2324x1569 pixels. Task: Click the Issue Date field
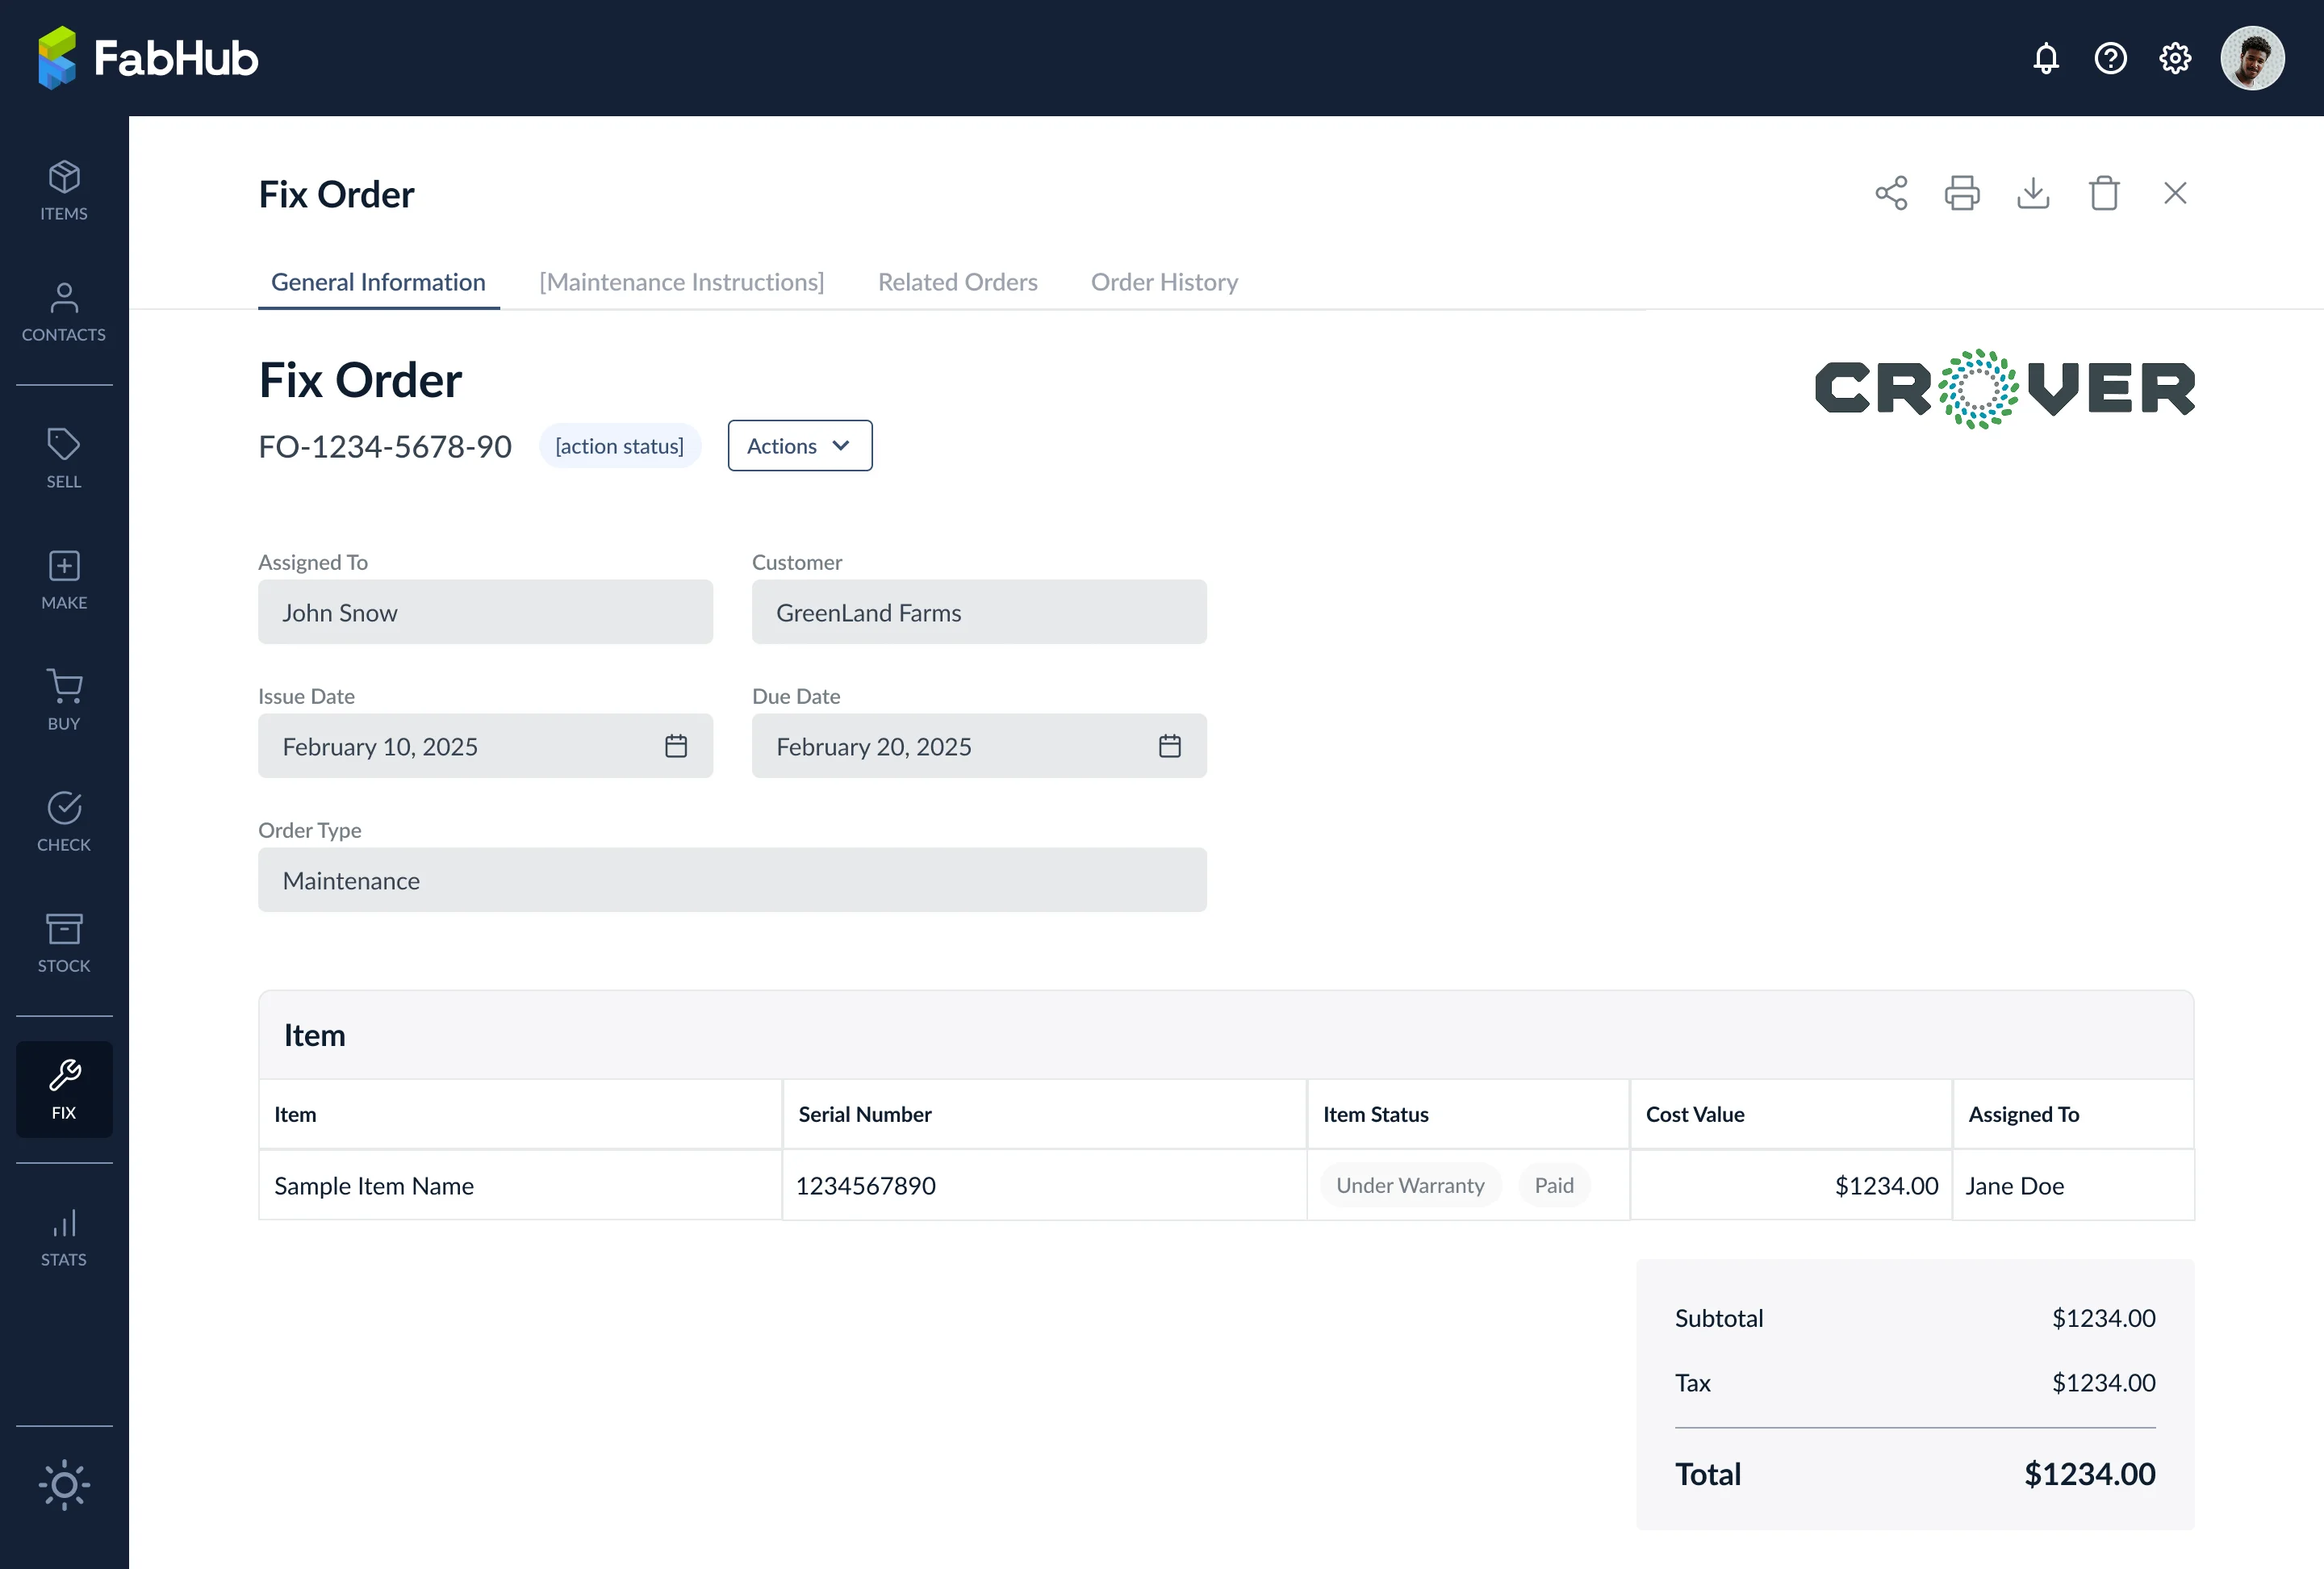click(485, 746)
